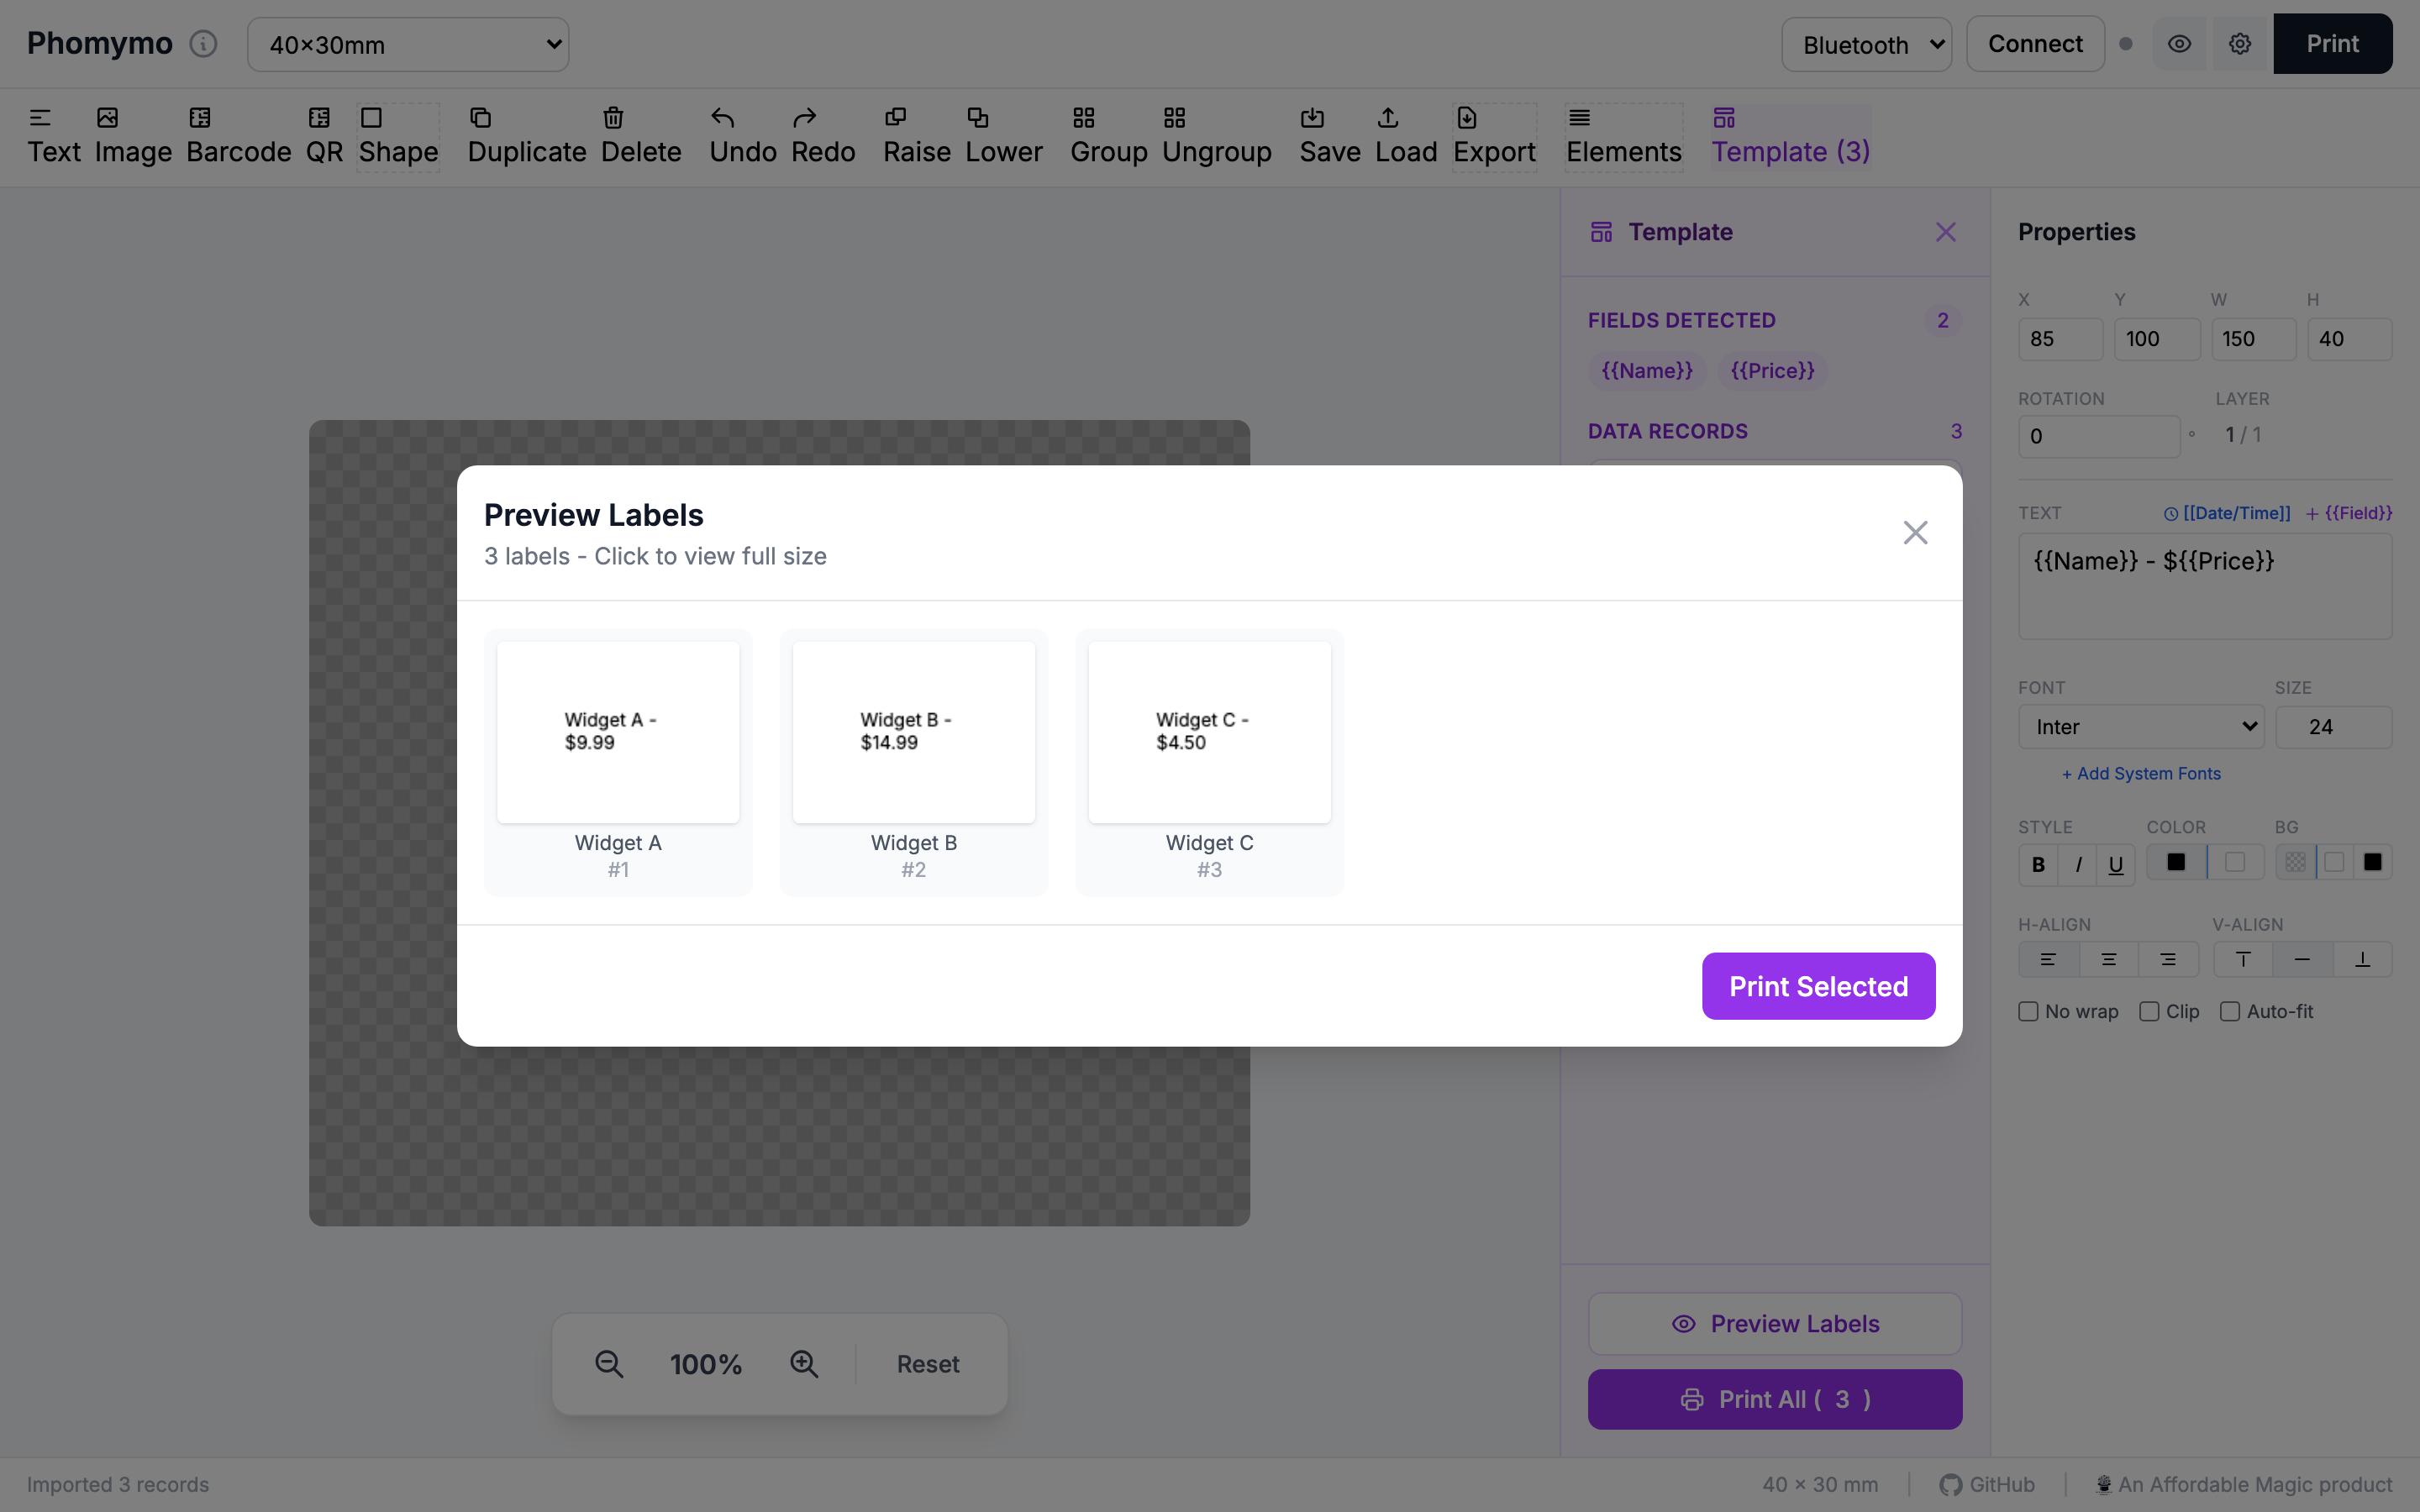The image size is (2420, 1512).
Task: Click the Add System Fonts link
Action: (x=2139, y=773)
